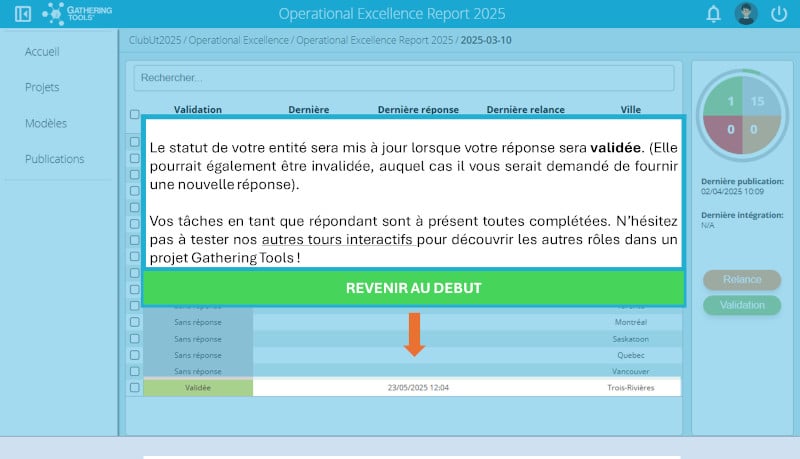Click the ClubUt2025 breadcrumb

(x=155, y=41)
